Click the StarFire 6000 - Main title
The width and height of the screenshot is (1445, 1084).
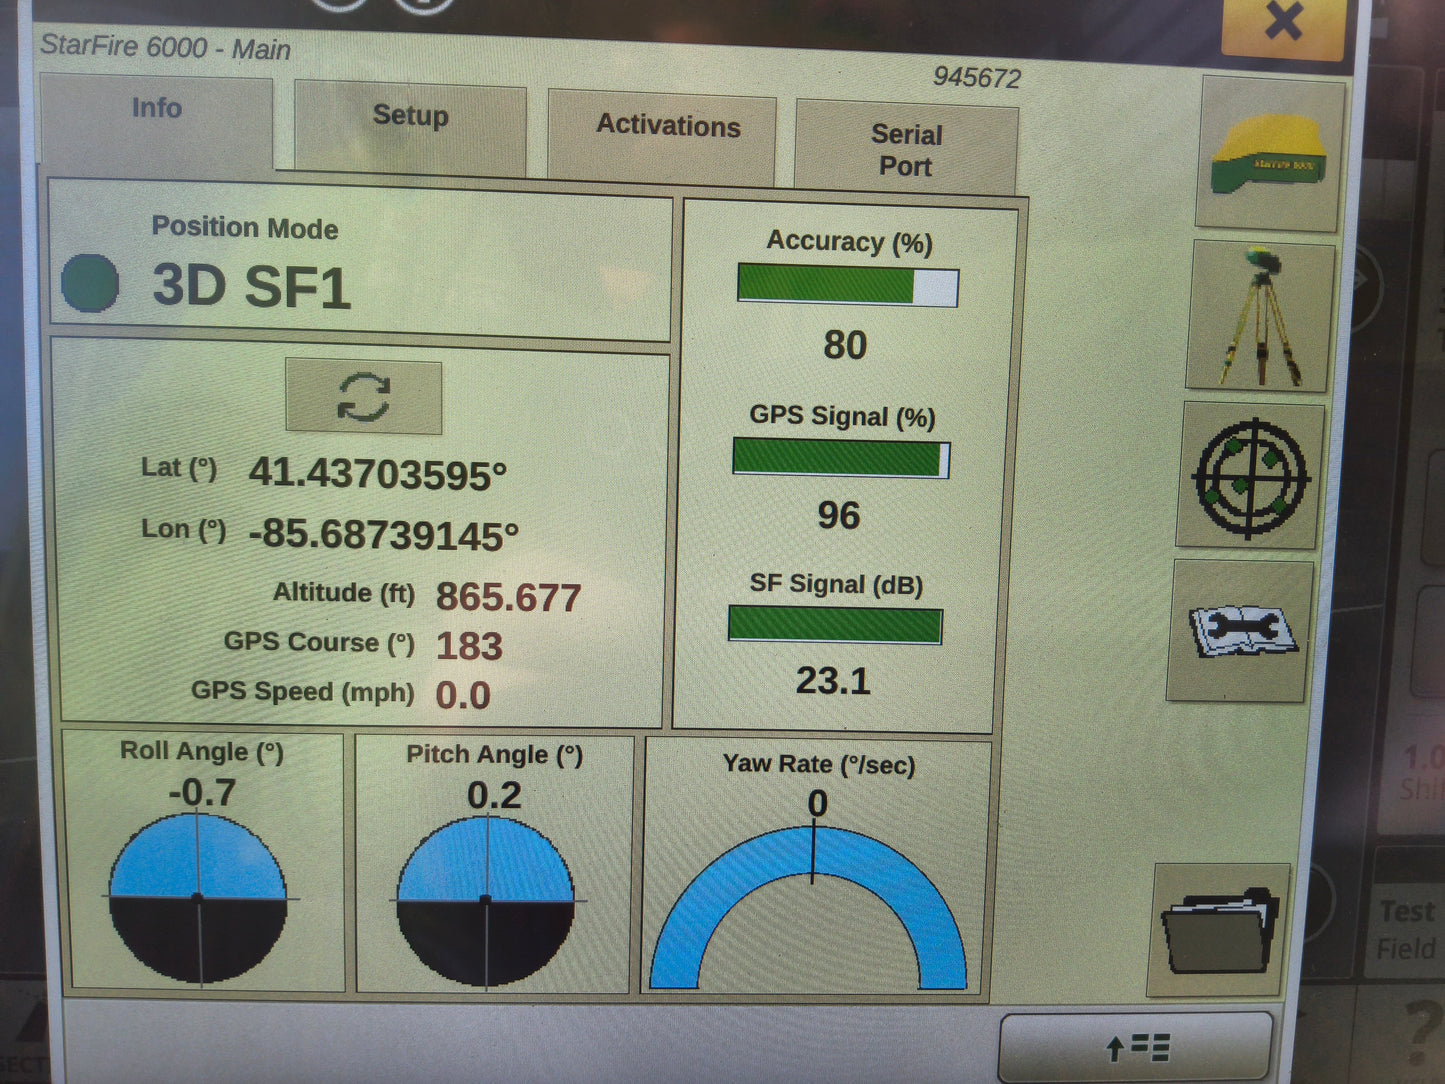click(x=165, y=47)
